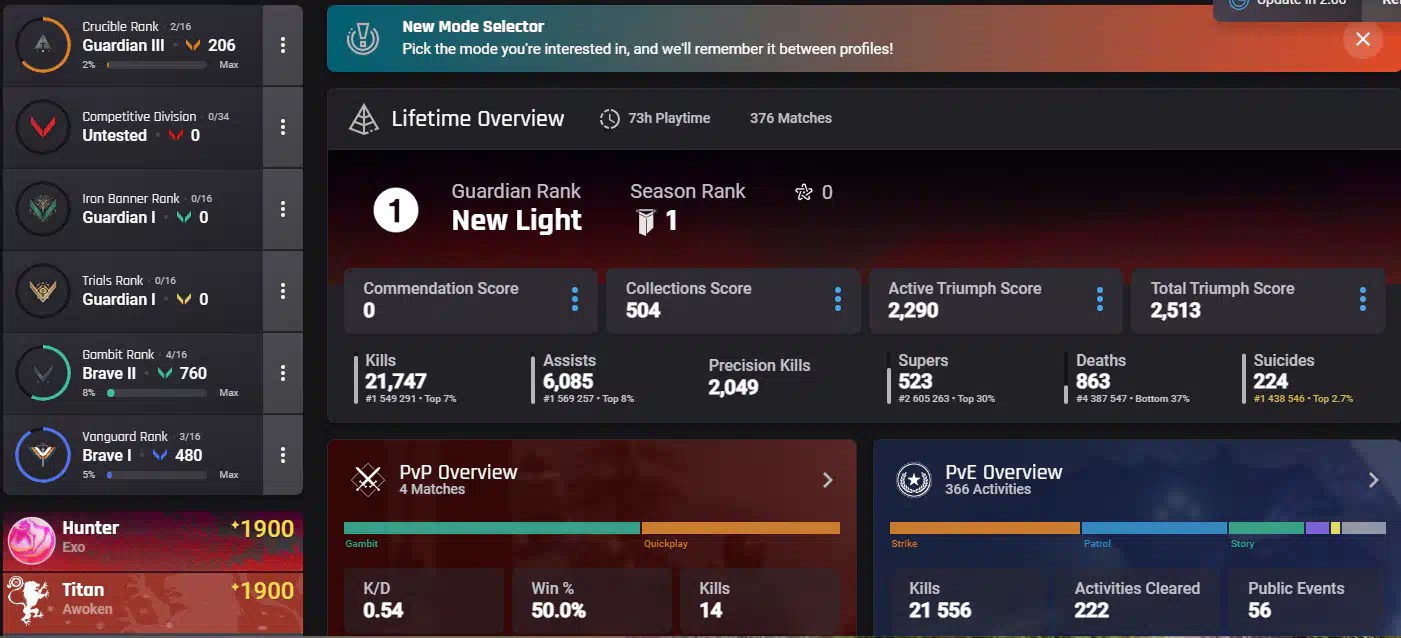Click the blue chevron icon beside 480

click(x=160, y=455)
